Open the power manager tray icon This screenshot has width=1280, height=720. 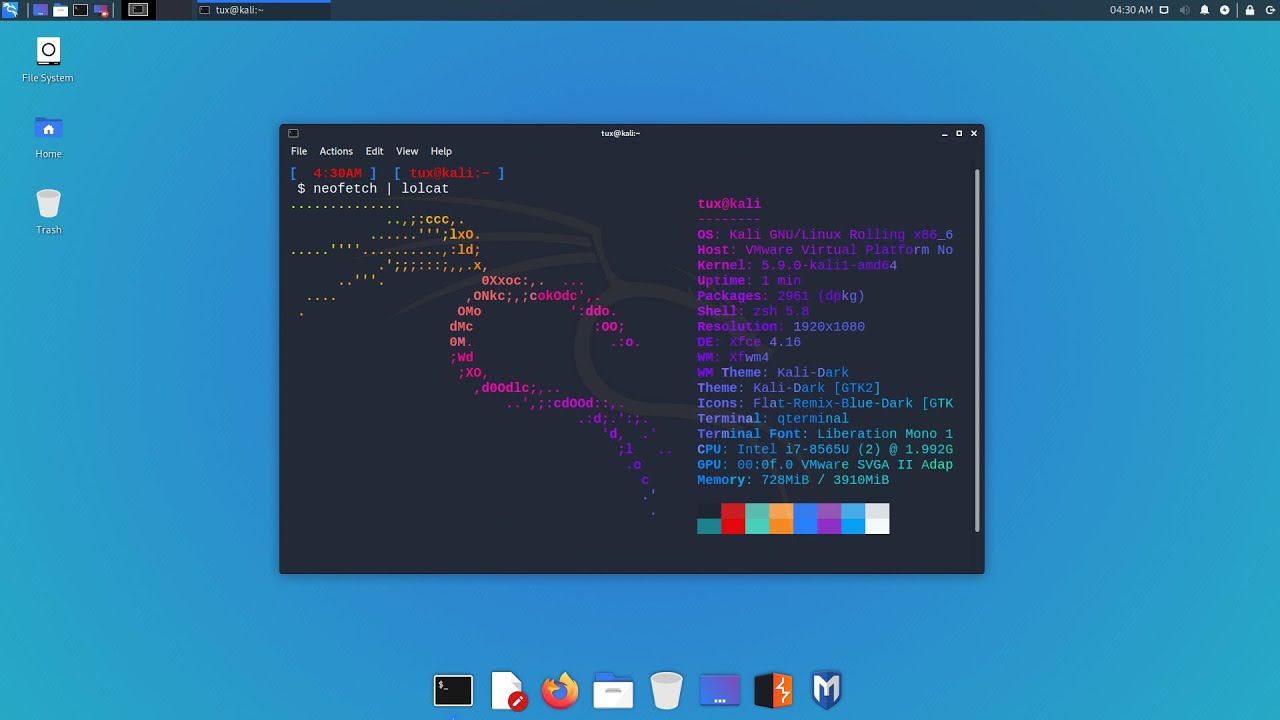pyautogui.click(x=1224, y=10)
